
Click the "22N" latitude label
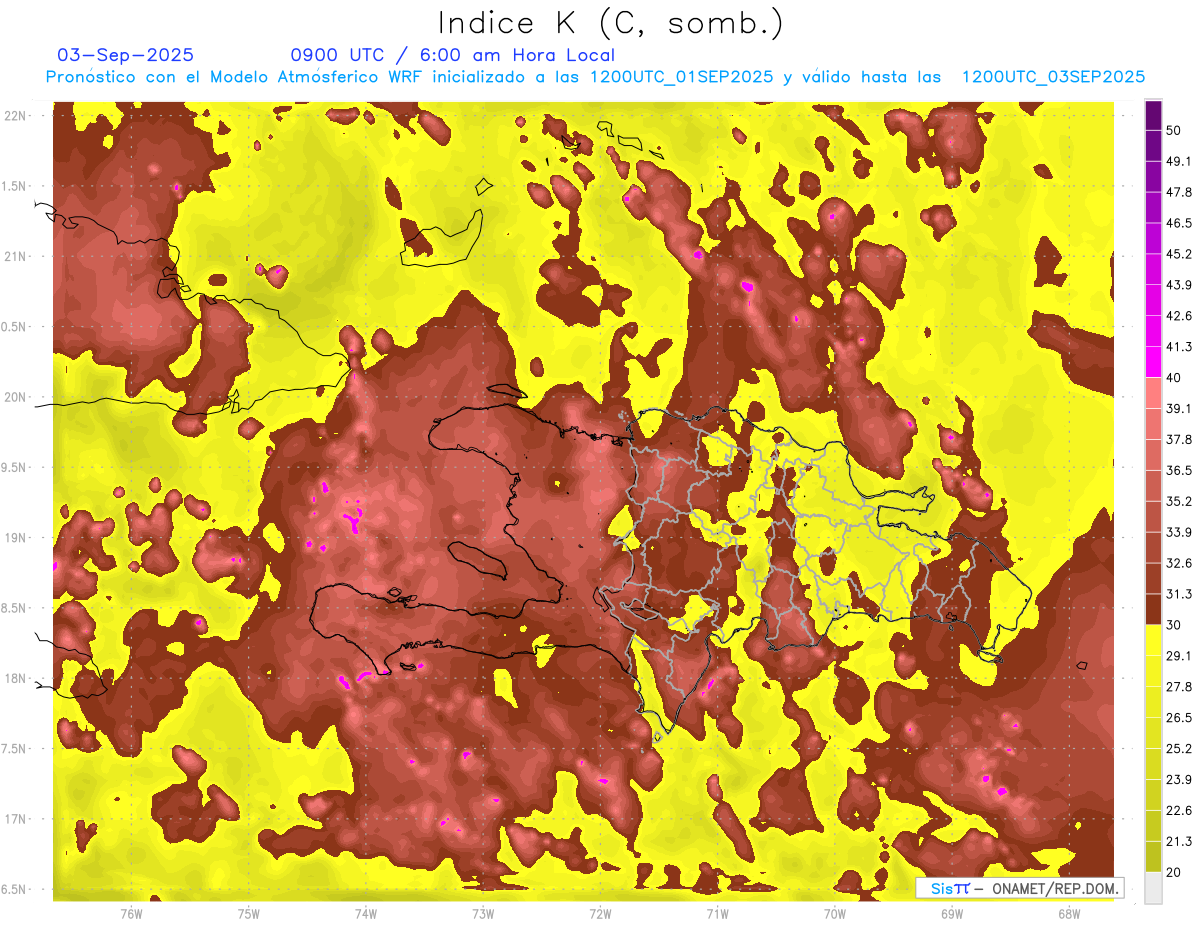coord(14,115)
